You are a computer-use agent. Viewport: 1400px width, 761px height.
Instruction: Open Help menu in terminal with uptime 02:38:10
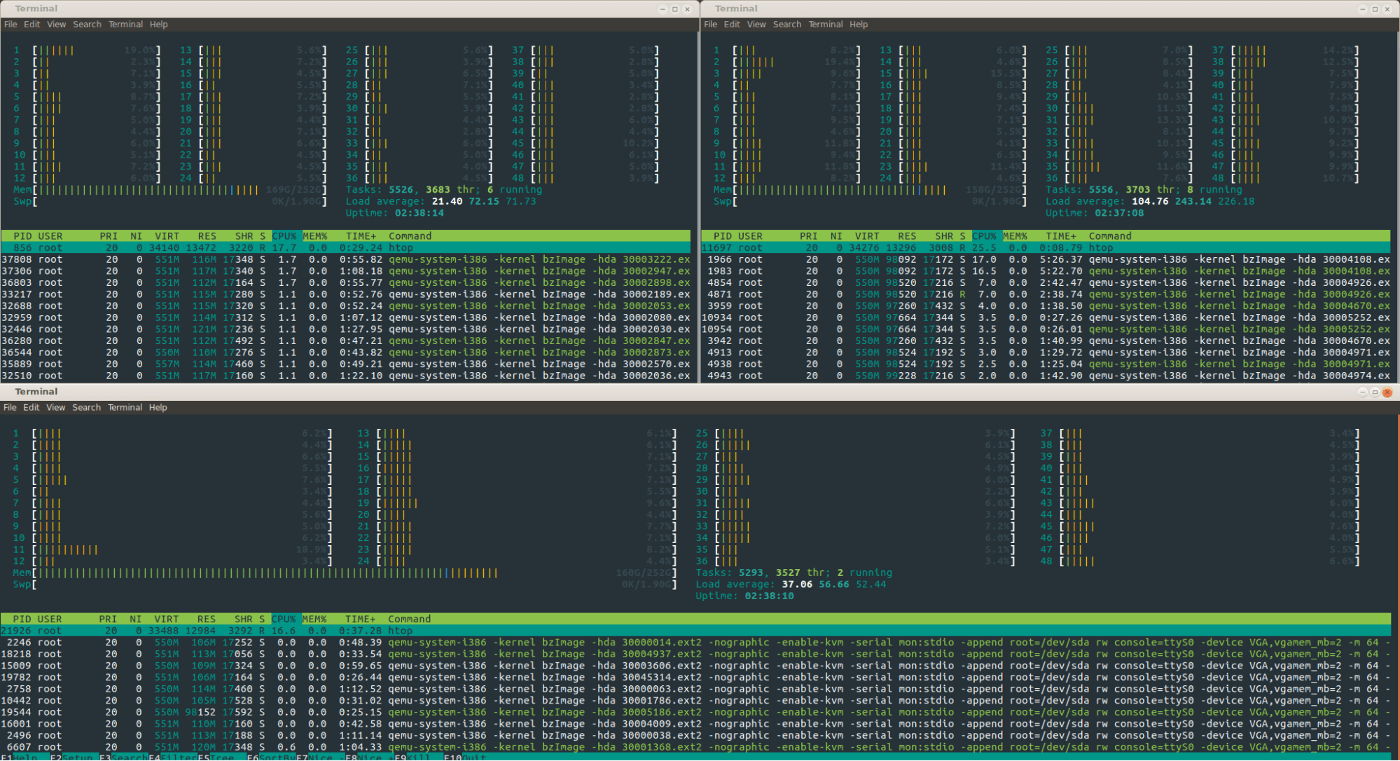(x=158, y=407)
